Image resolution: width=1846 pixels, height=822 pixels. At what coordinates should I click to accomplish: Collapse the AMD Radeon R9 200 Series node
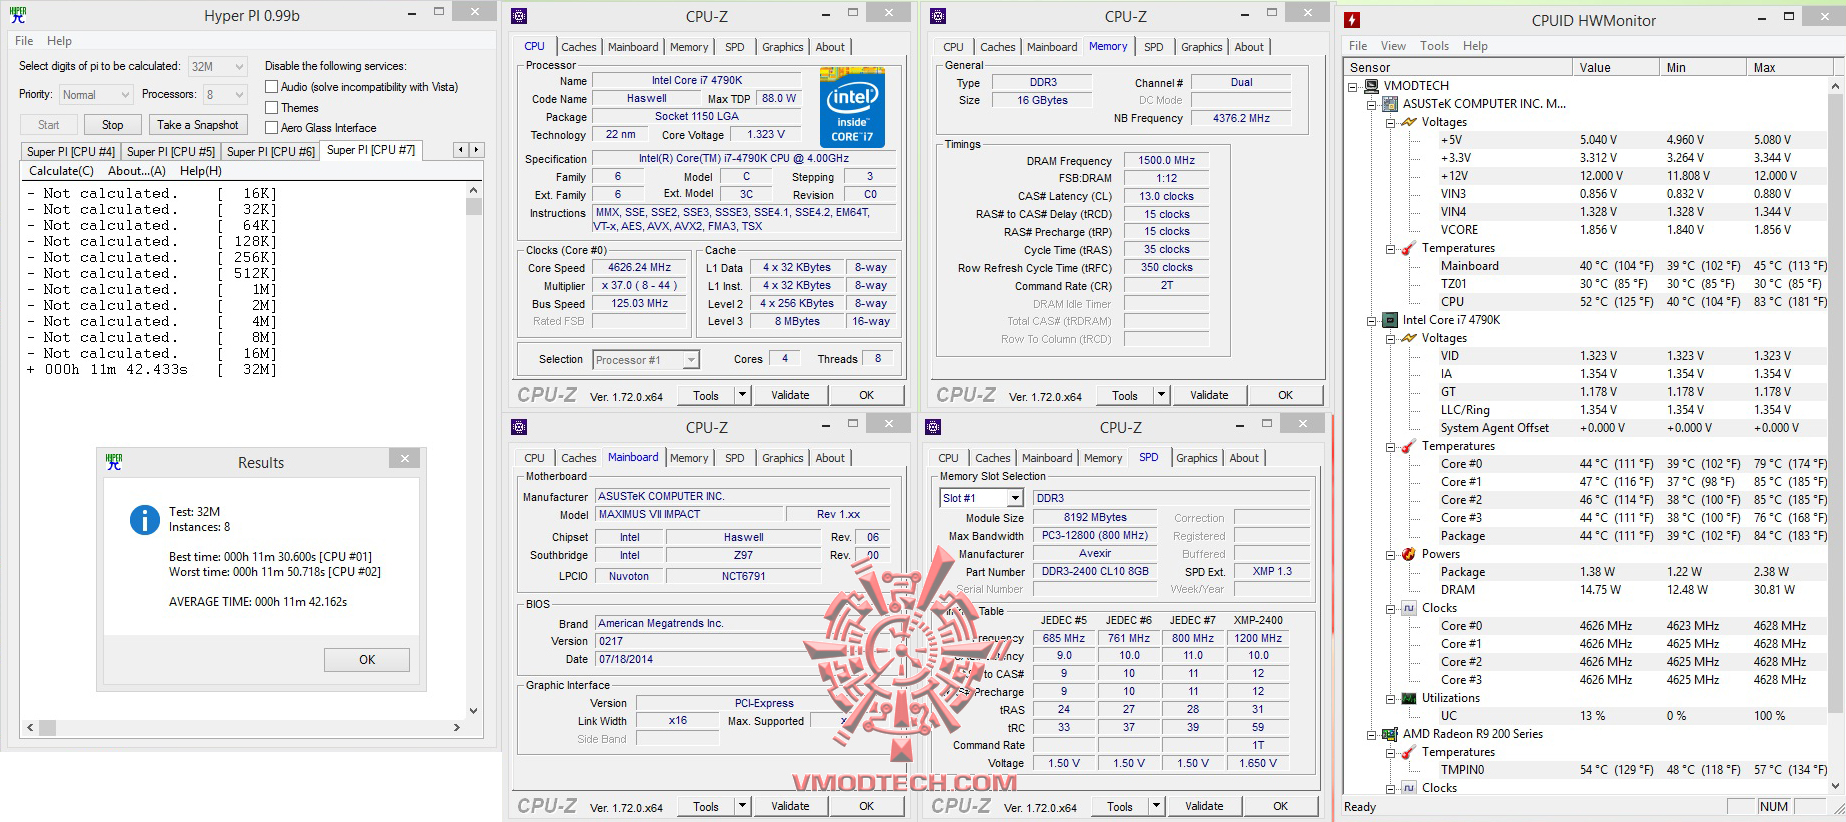point(1372,734)
